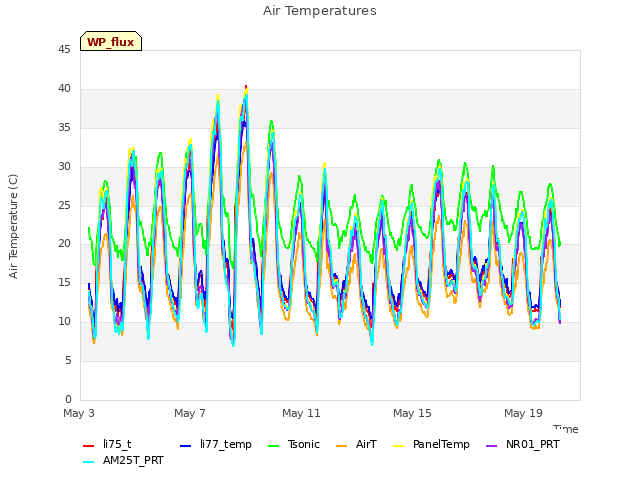Image resolution: width=640 pixels, height=480 pixels.
Task: Click the cyan AM25T_PRT legend color marker
Action: [89, 462]
